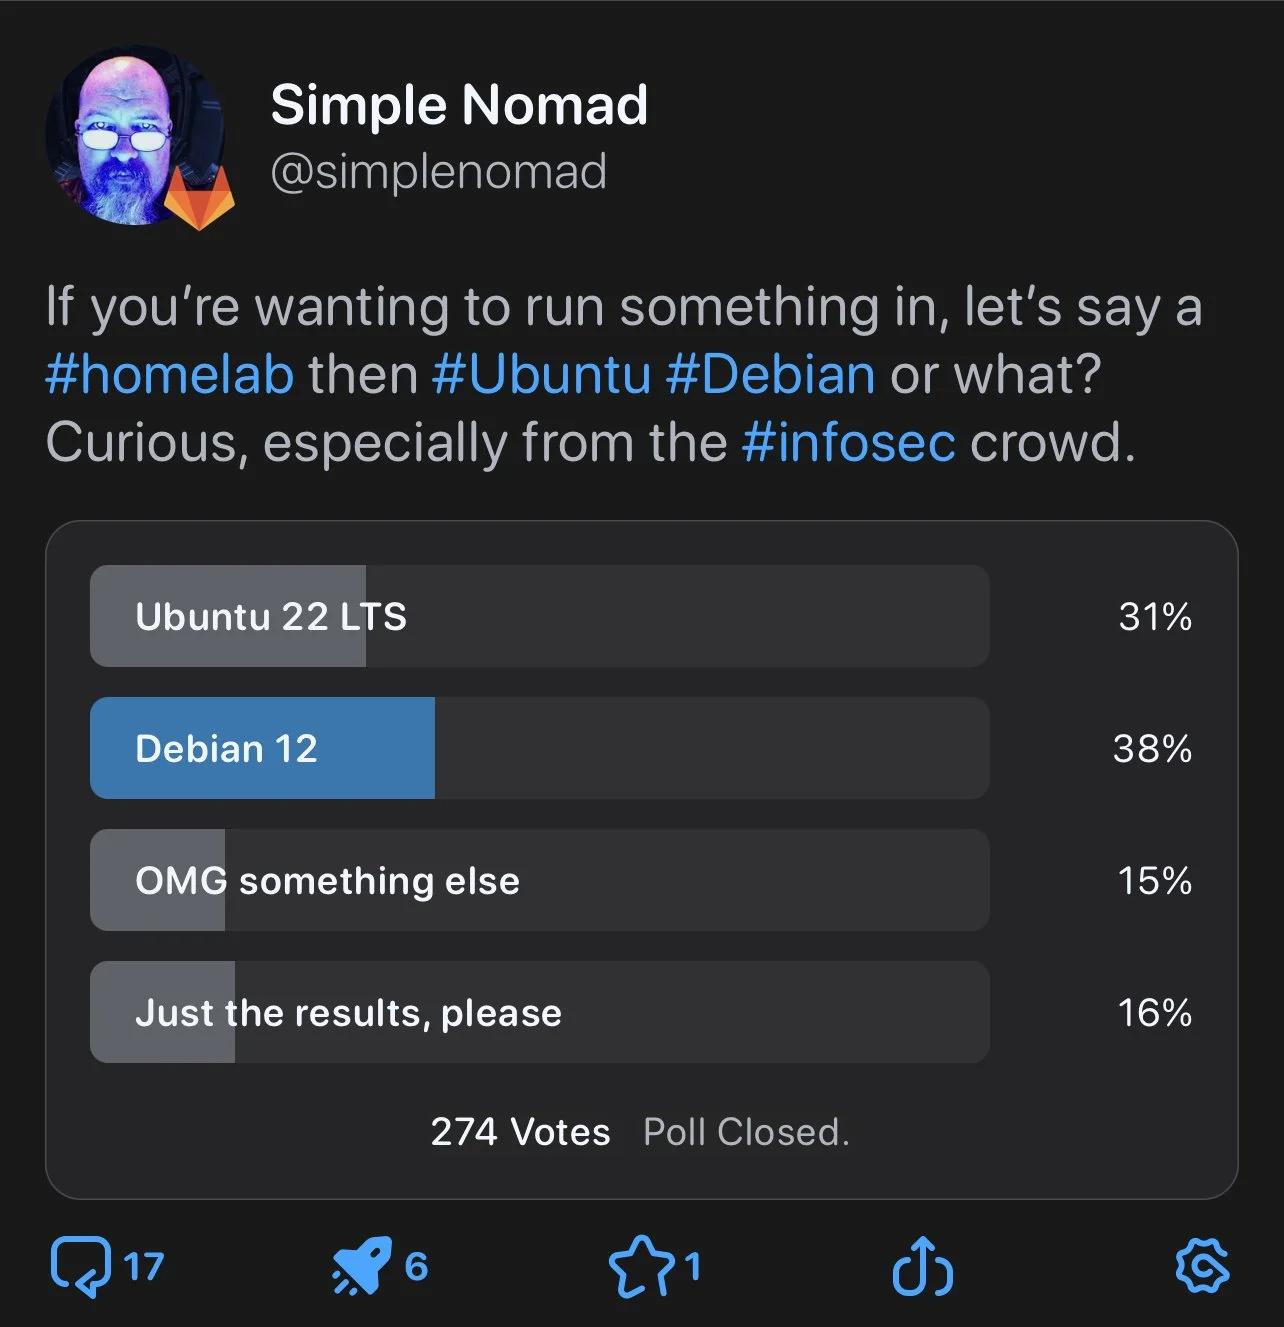Click the 38% result for Debian 12

(x=1152, y=748)
